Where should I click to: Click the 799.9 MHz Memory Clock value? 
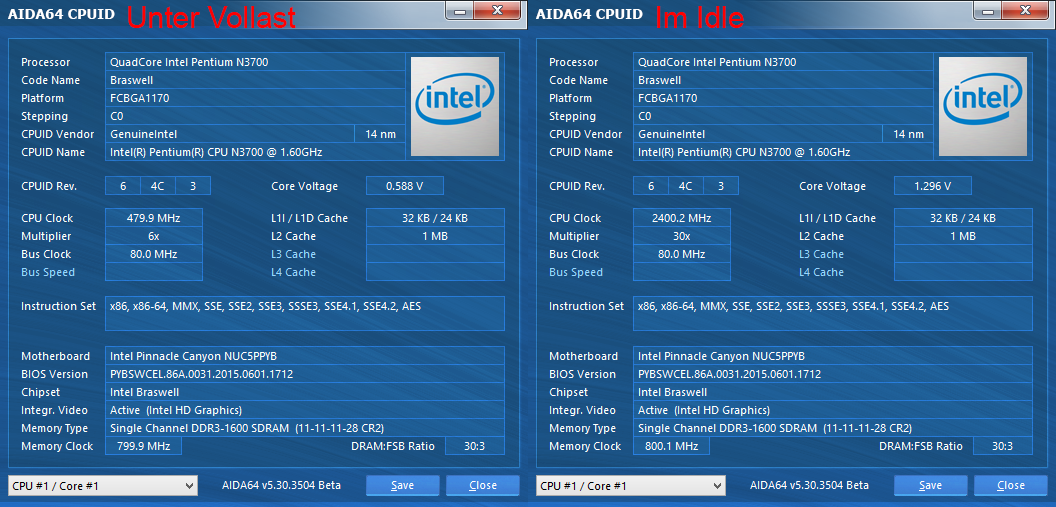pyautogui.click(x=143, y=446)
